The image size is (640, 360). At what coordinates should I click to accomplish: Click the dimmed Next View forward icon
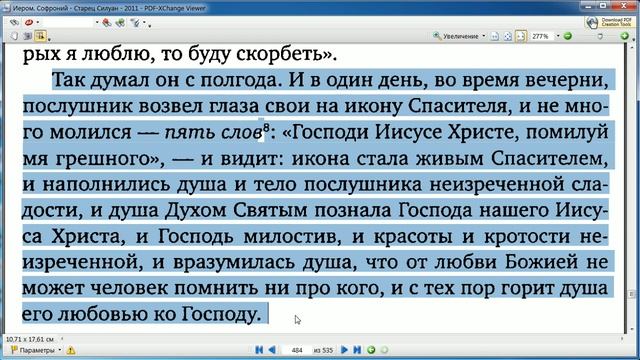384,350
